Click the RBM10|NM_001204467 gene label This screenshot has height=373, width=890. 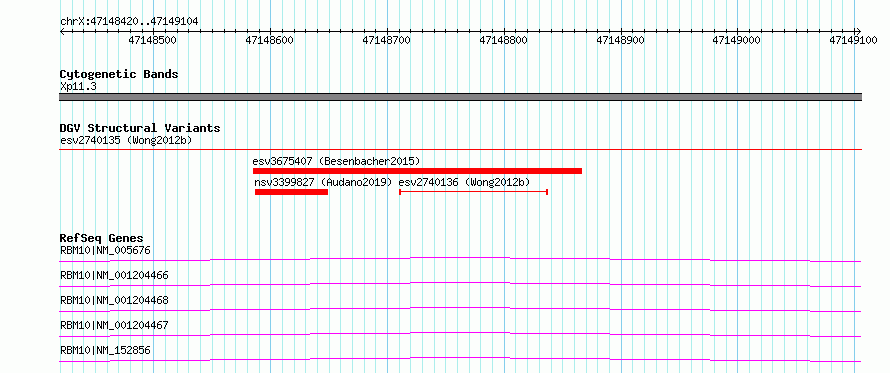coord(114,325)
